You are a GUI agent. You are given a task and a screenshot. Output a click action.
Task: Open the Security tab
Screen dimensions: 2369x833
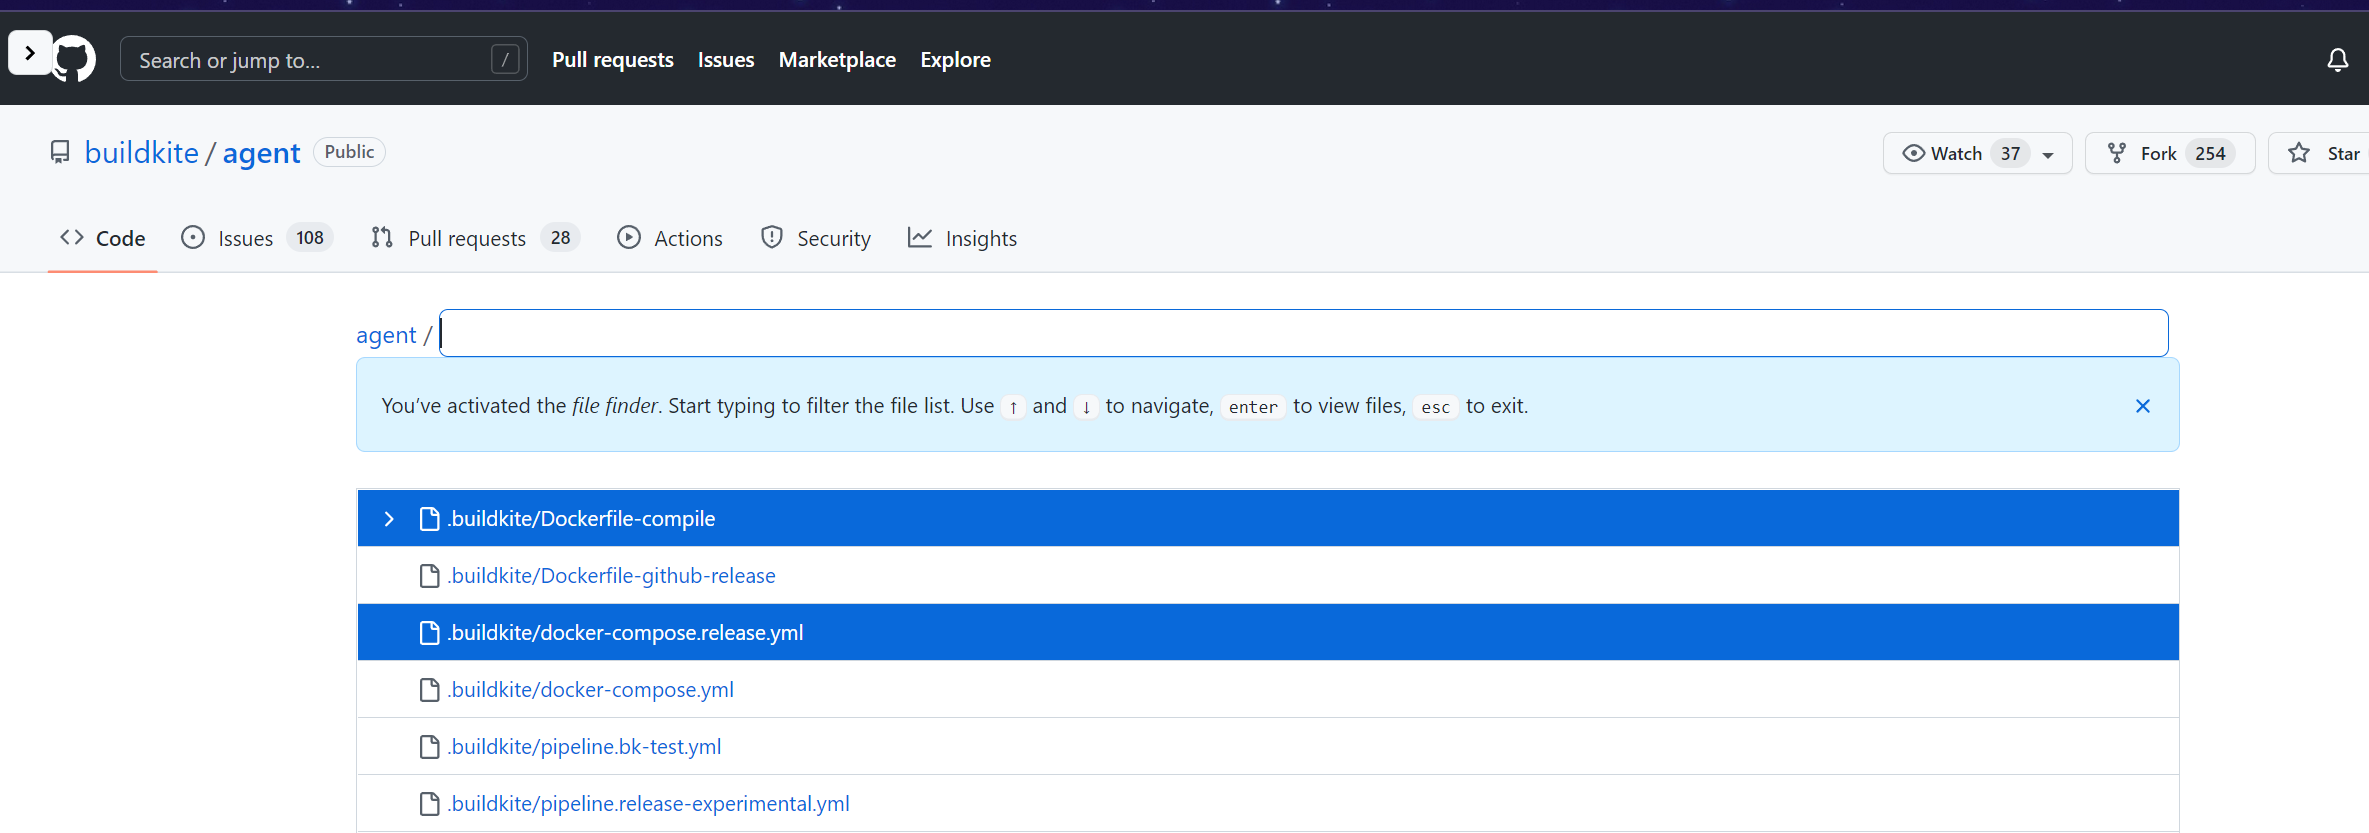coord(816,238)
